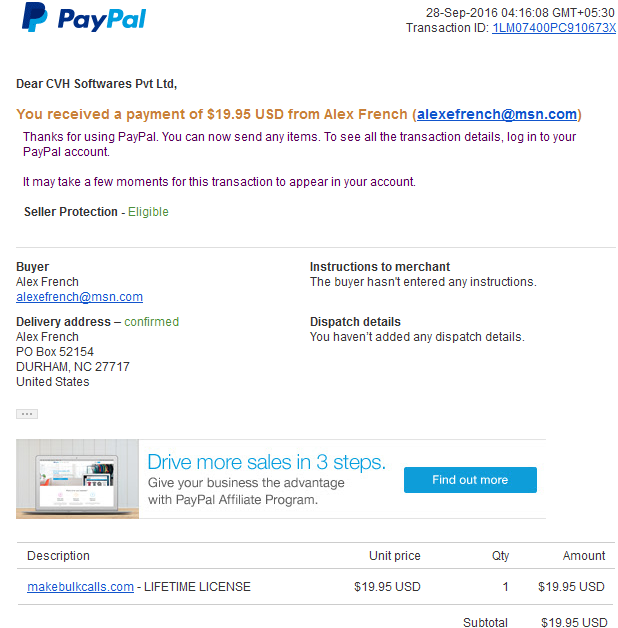Open the makebulkcalls.com link
The height and width of the screenshot is (628, 618).
(80, 587)
